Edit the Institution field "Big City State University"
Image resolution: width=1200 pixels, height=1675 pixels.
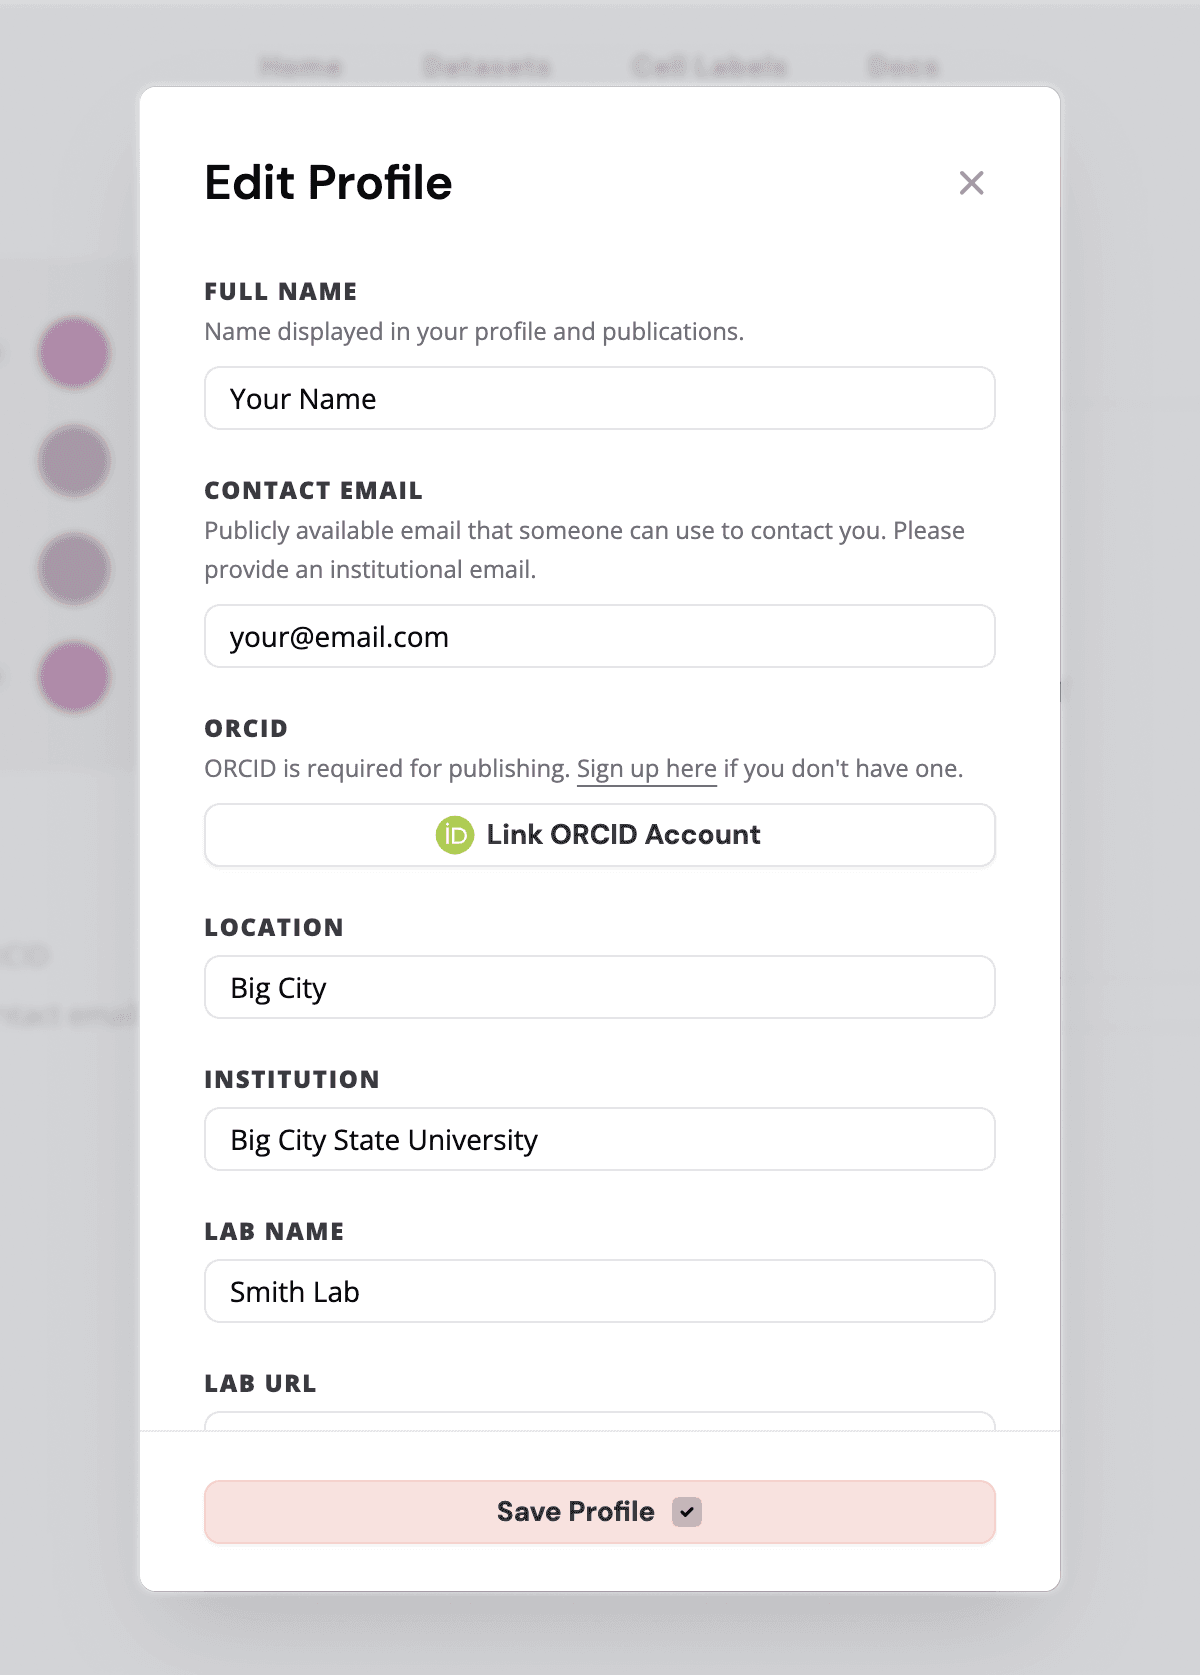coord(599,1139)
